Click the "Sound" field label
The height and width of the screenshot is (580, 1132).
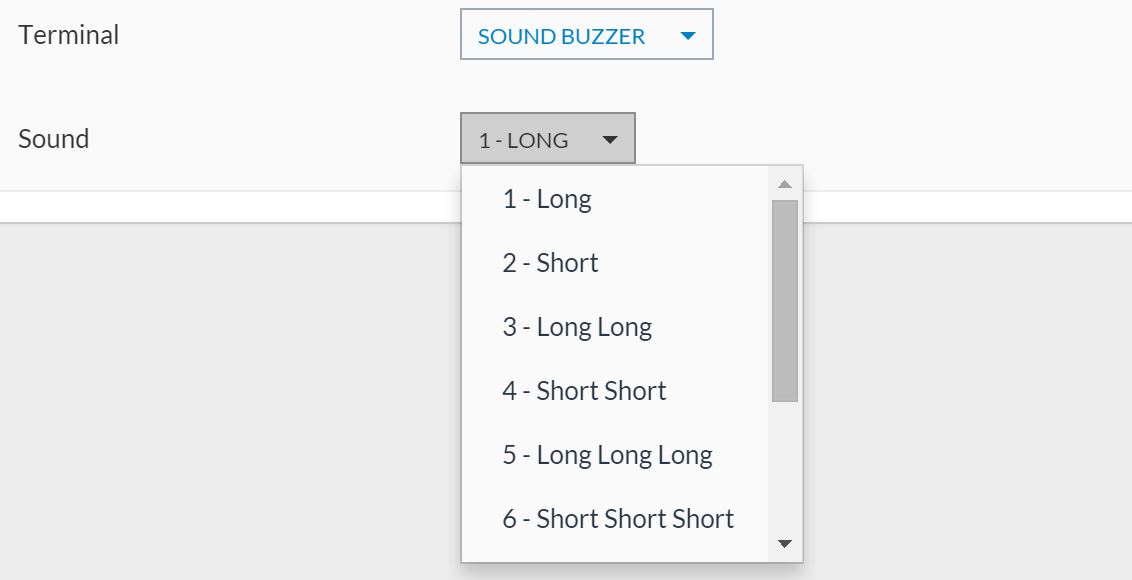[x=54, y=139]
